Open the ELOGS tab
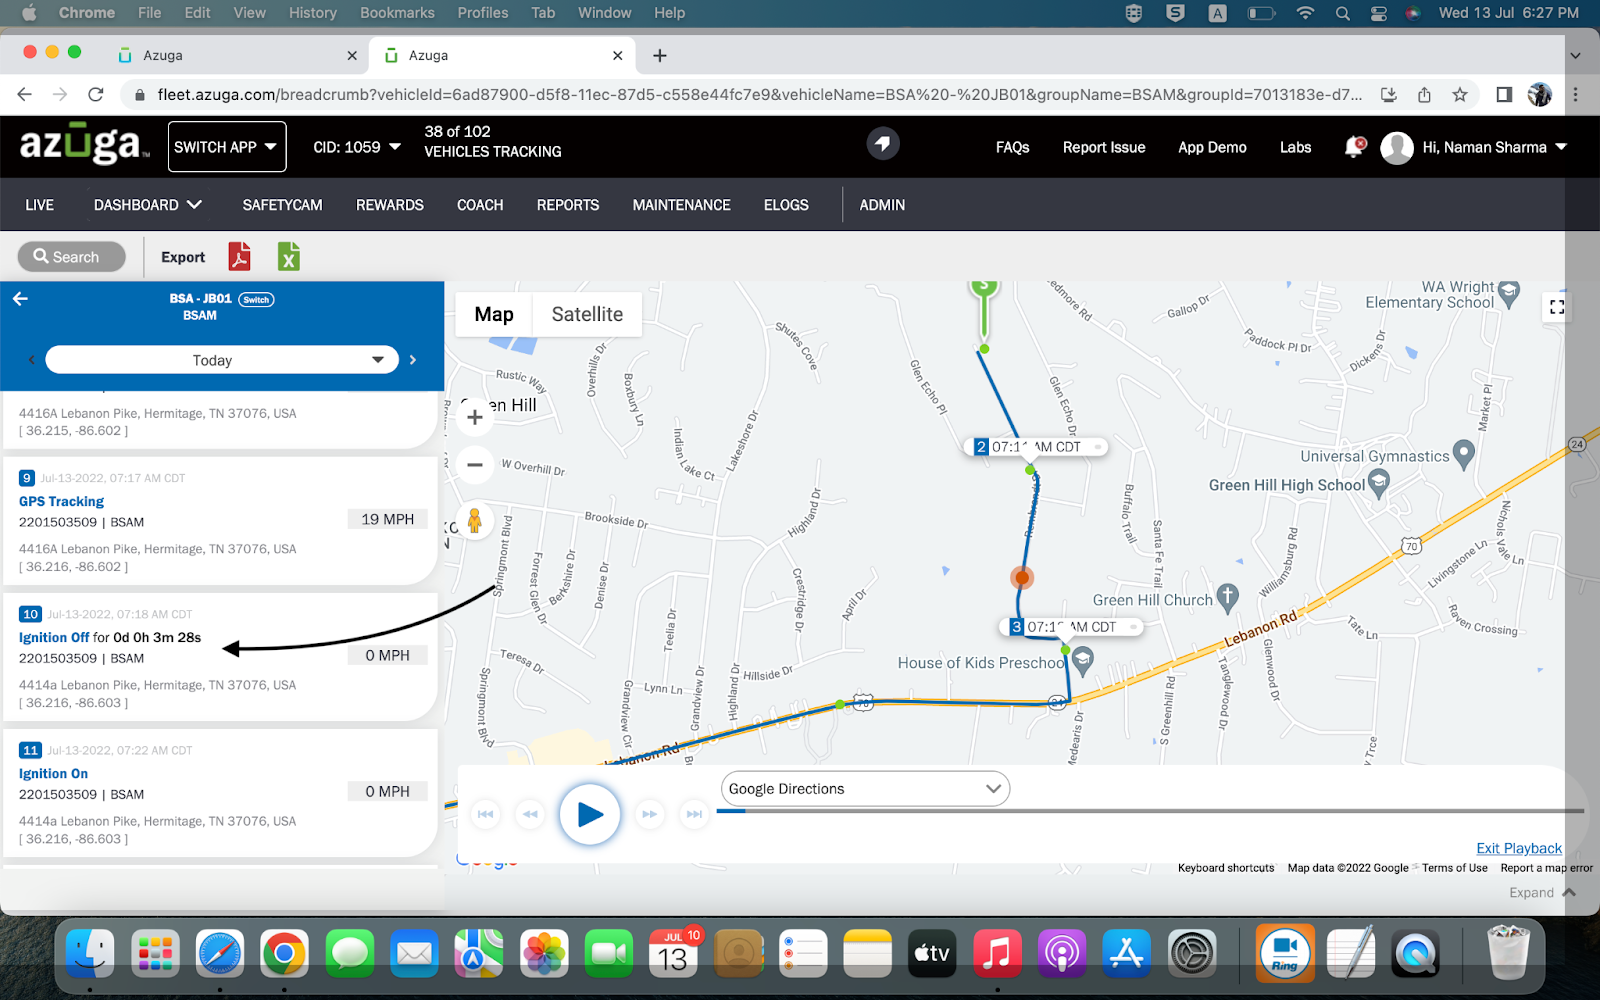Screen dimensions: 1600x1000 pyautogui.click(x=786, y=205)
